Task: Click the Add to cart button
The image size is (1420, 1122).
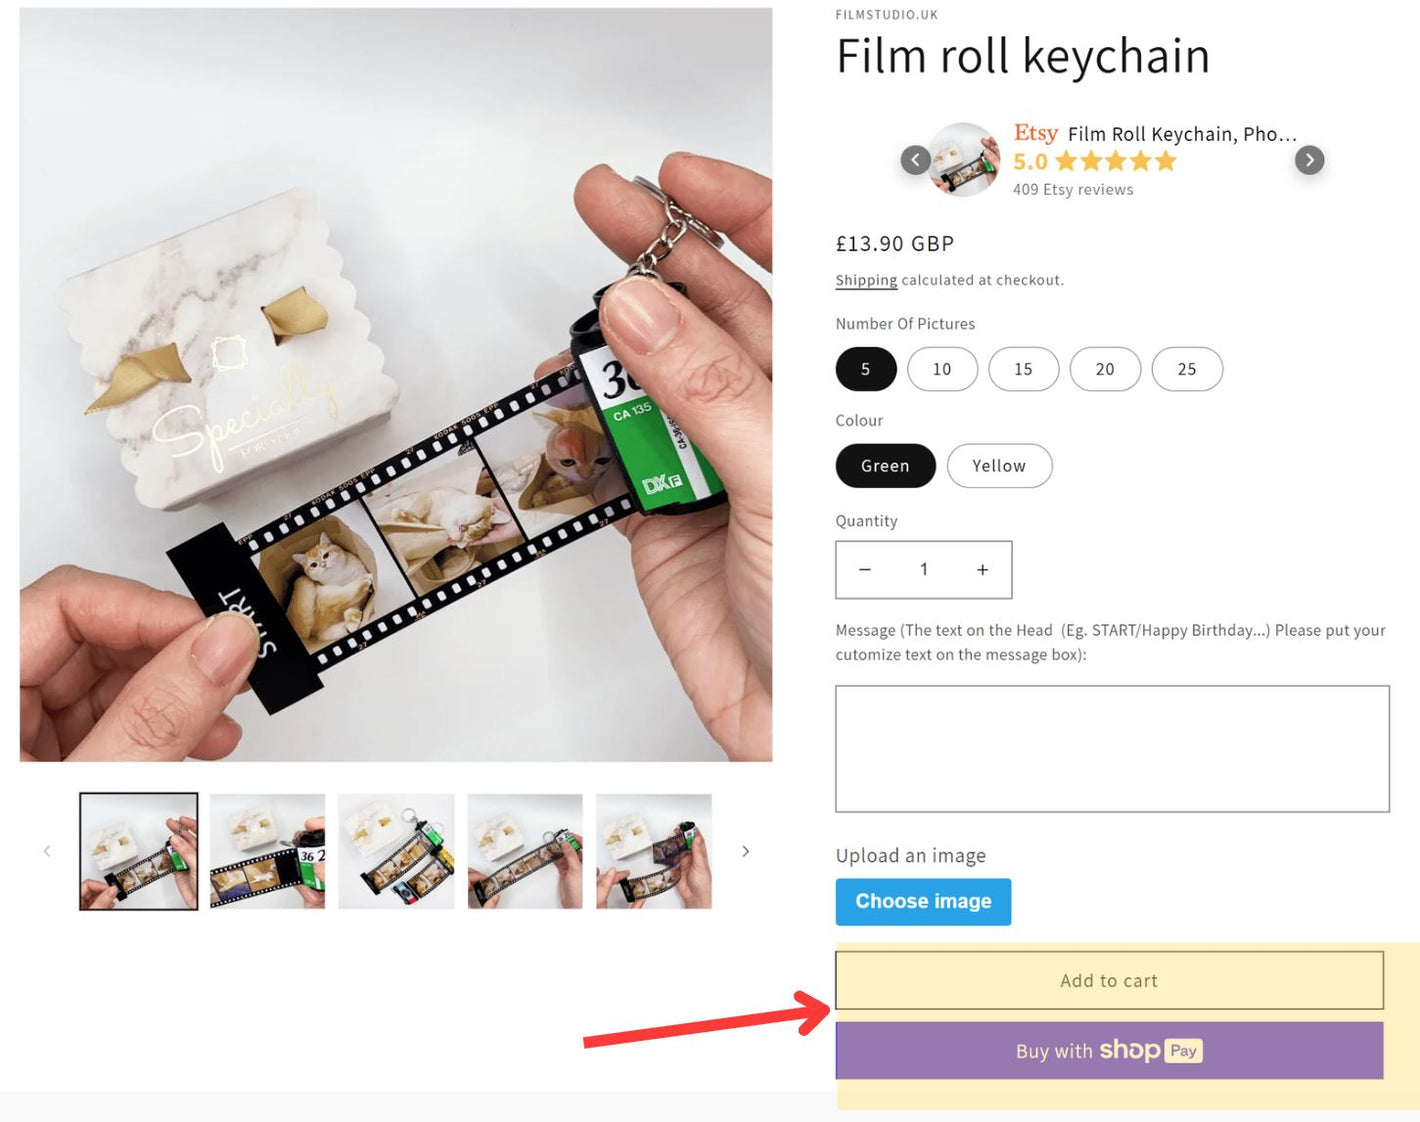Action: pos(1109,981)
